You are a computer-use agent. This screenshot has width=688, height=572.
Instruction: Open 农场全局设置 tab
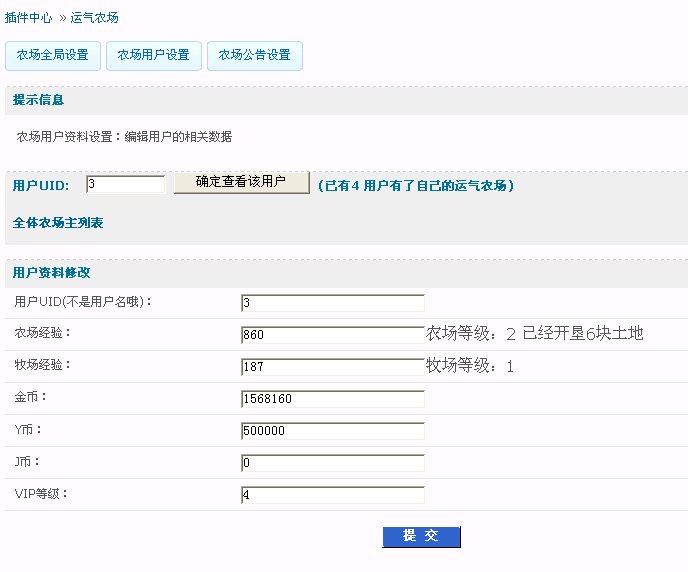click(x=52, y=56)
